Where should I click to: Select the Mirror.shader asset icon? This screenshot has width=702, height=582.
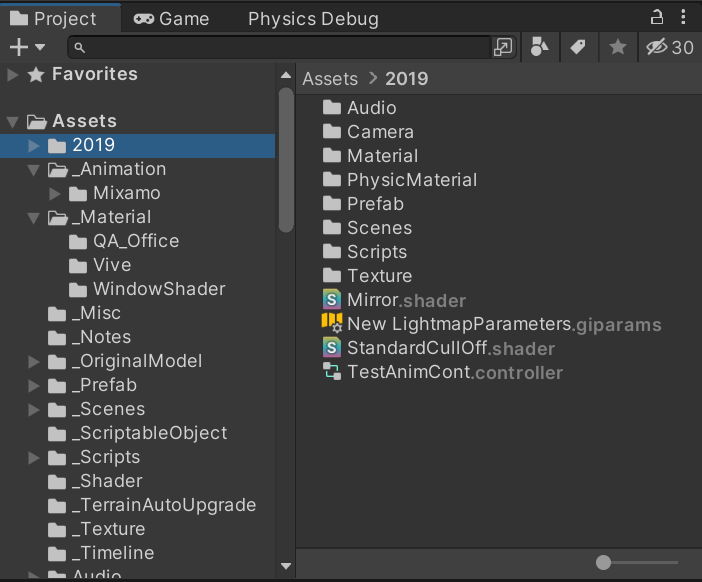tap(332, 300)
